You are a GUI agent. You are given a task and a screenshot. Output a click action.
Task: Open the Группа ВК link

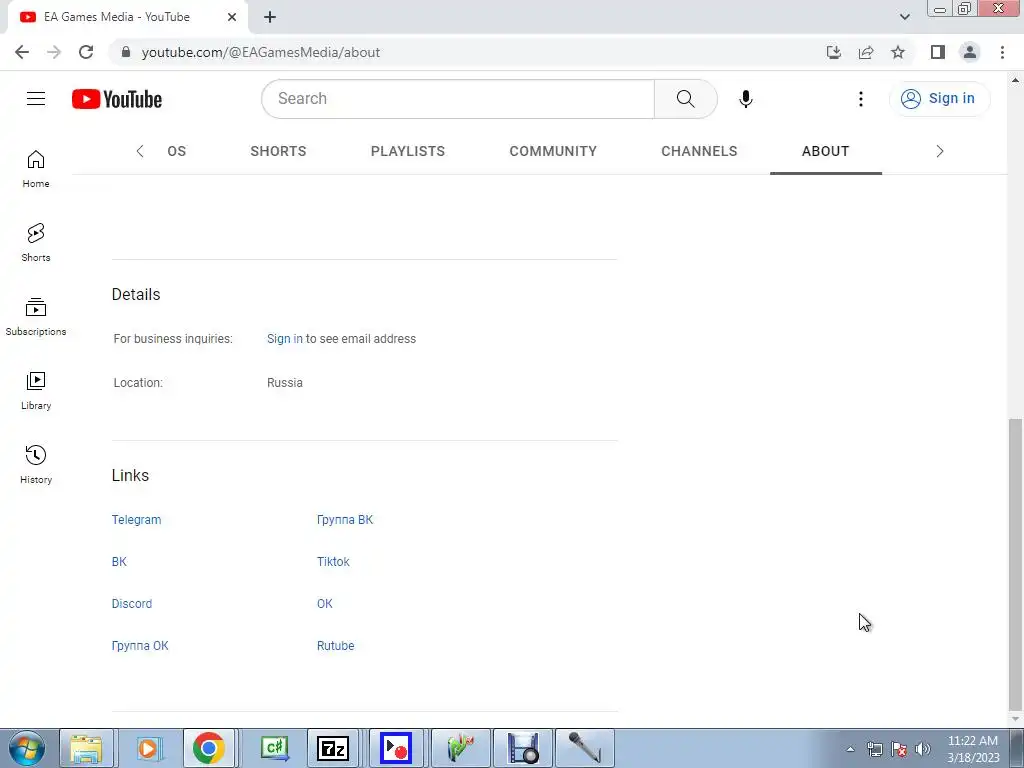click(345, 520)
